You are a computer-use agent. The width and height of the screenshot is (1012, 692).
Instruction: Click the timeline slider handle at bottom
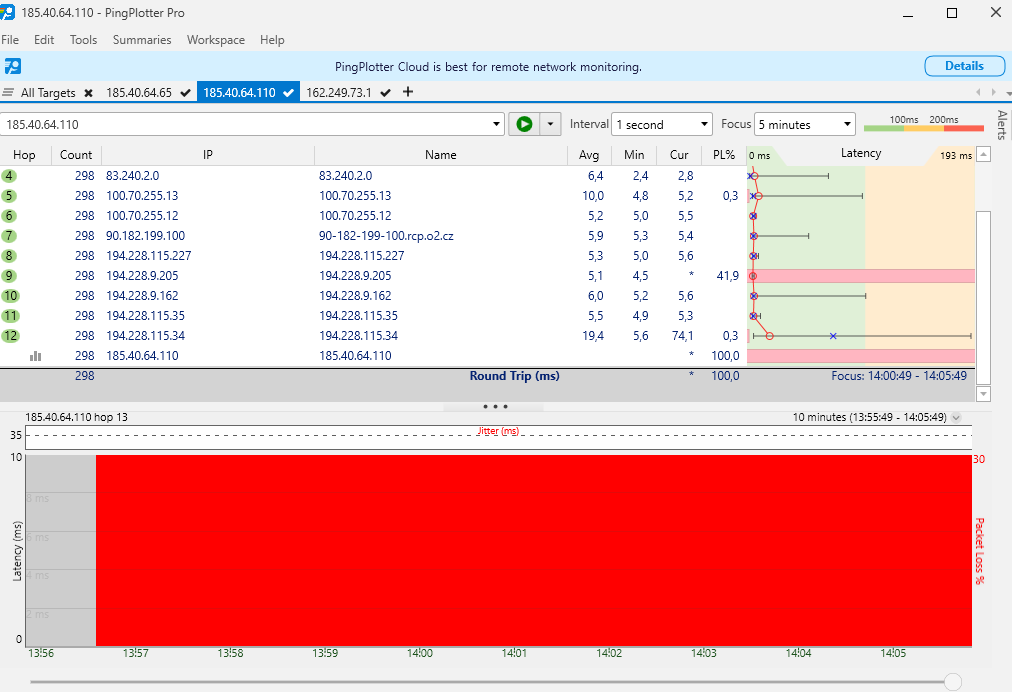(953, 682)
